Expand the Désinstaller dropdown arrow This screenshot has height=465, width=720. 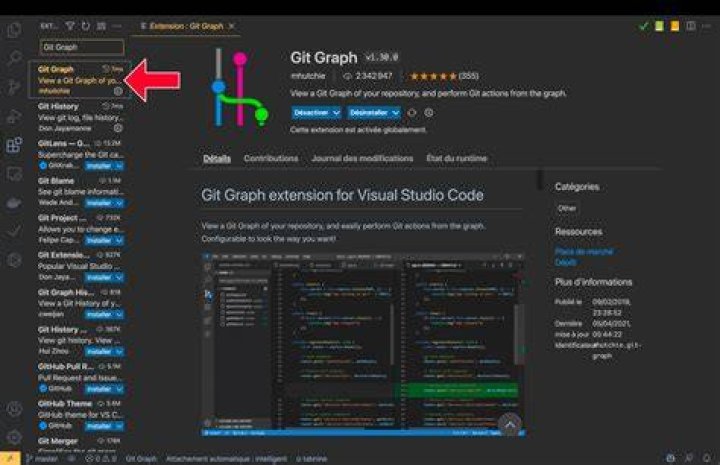(x=395, y=112)
